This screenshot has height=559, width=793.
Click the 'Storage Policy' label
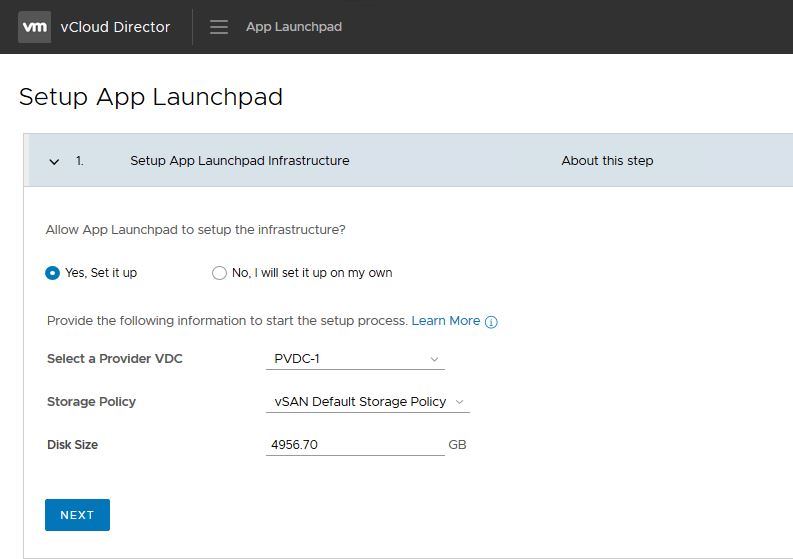tap(92, 402)
